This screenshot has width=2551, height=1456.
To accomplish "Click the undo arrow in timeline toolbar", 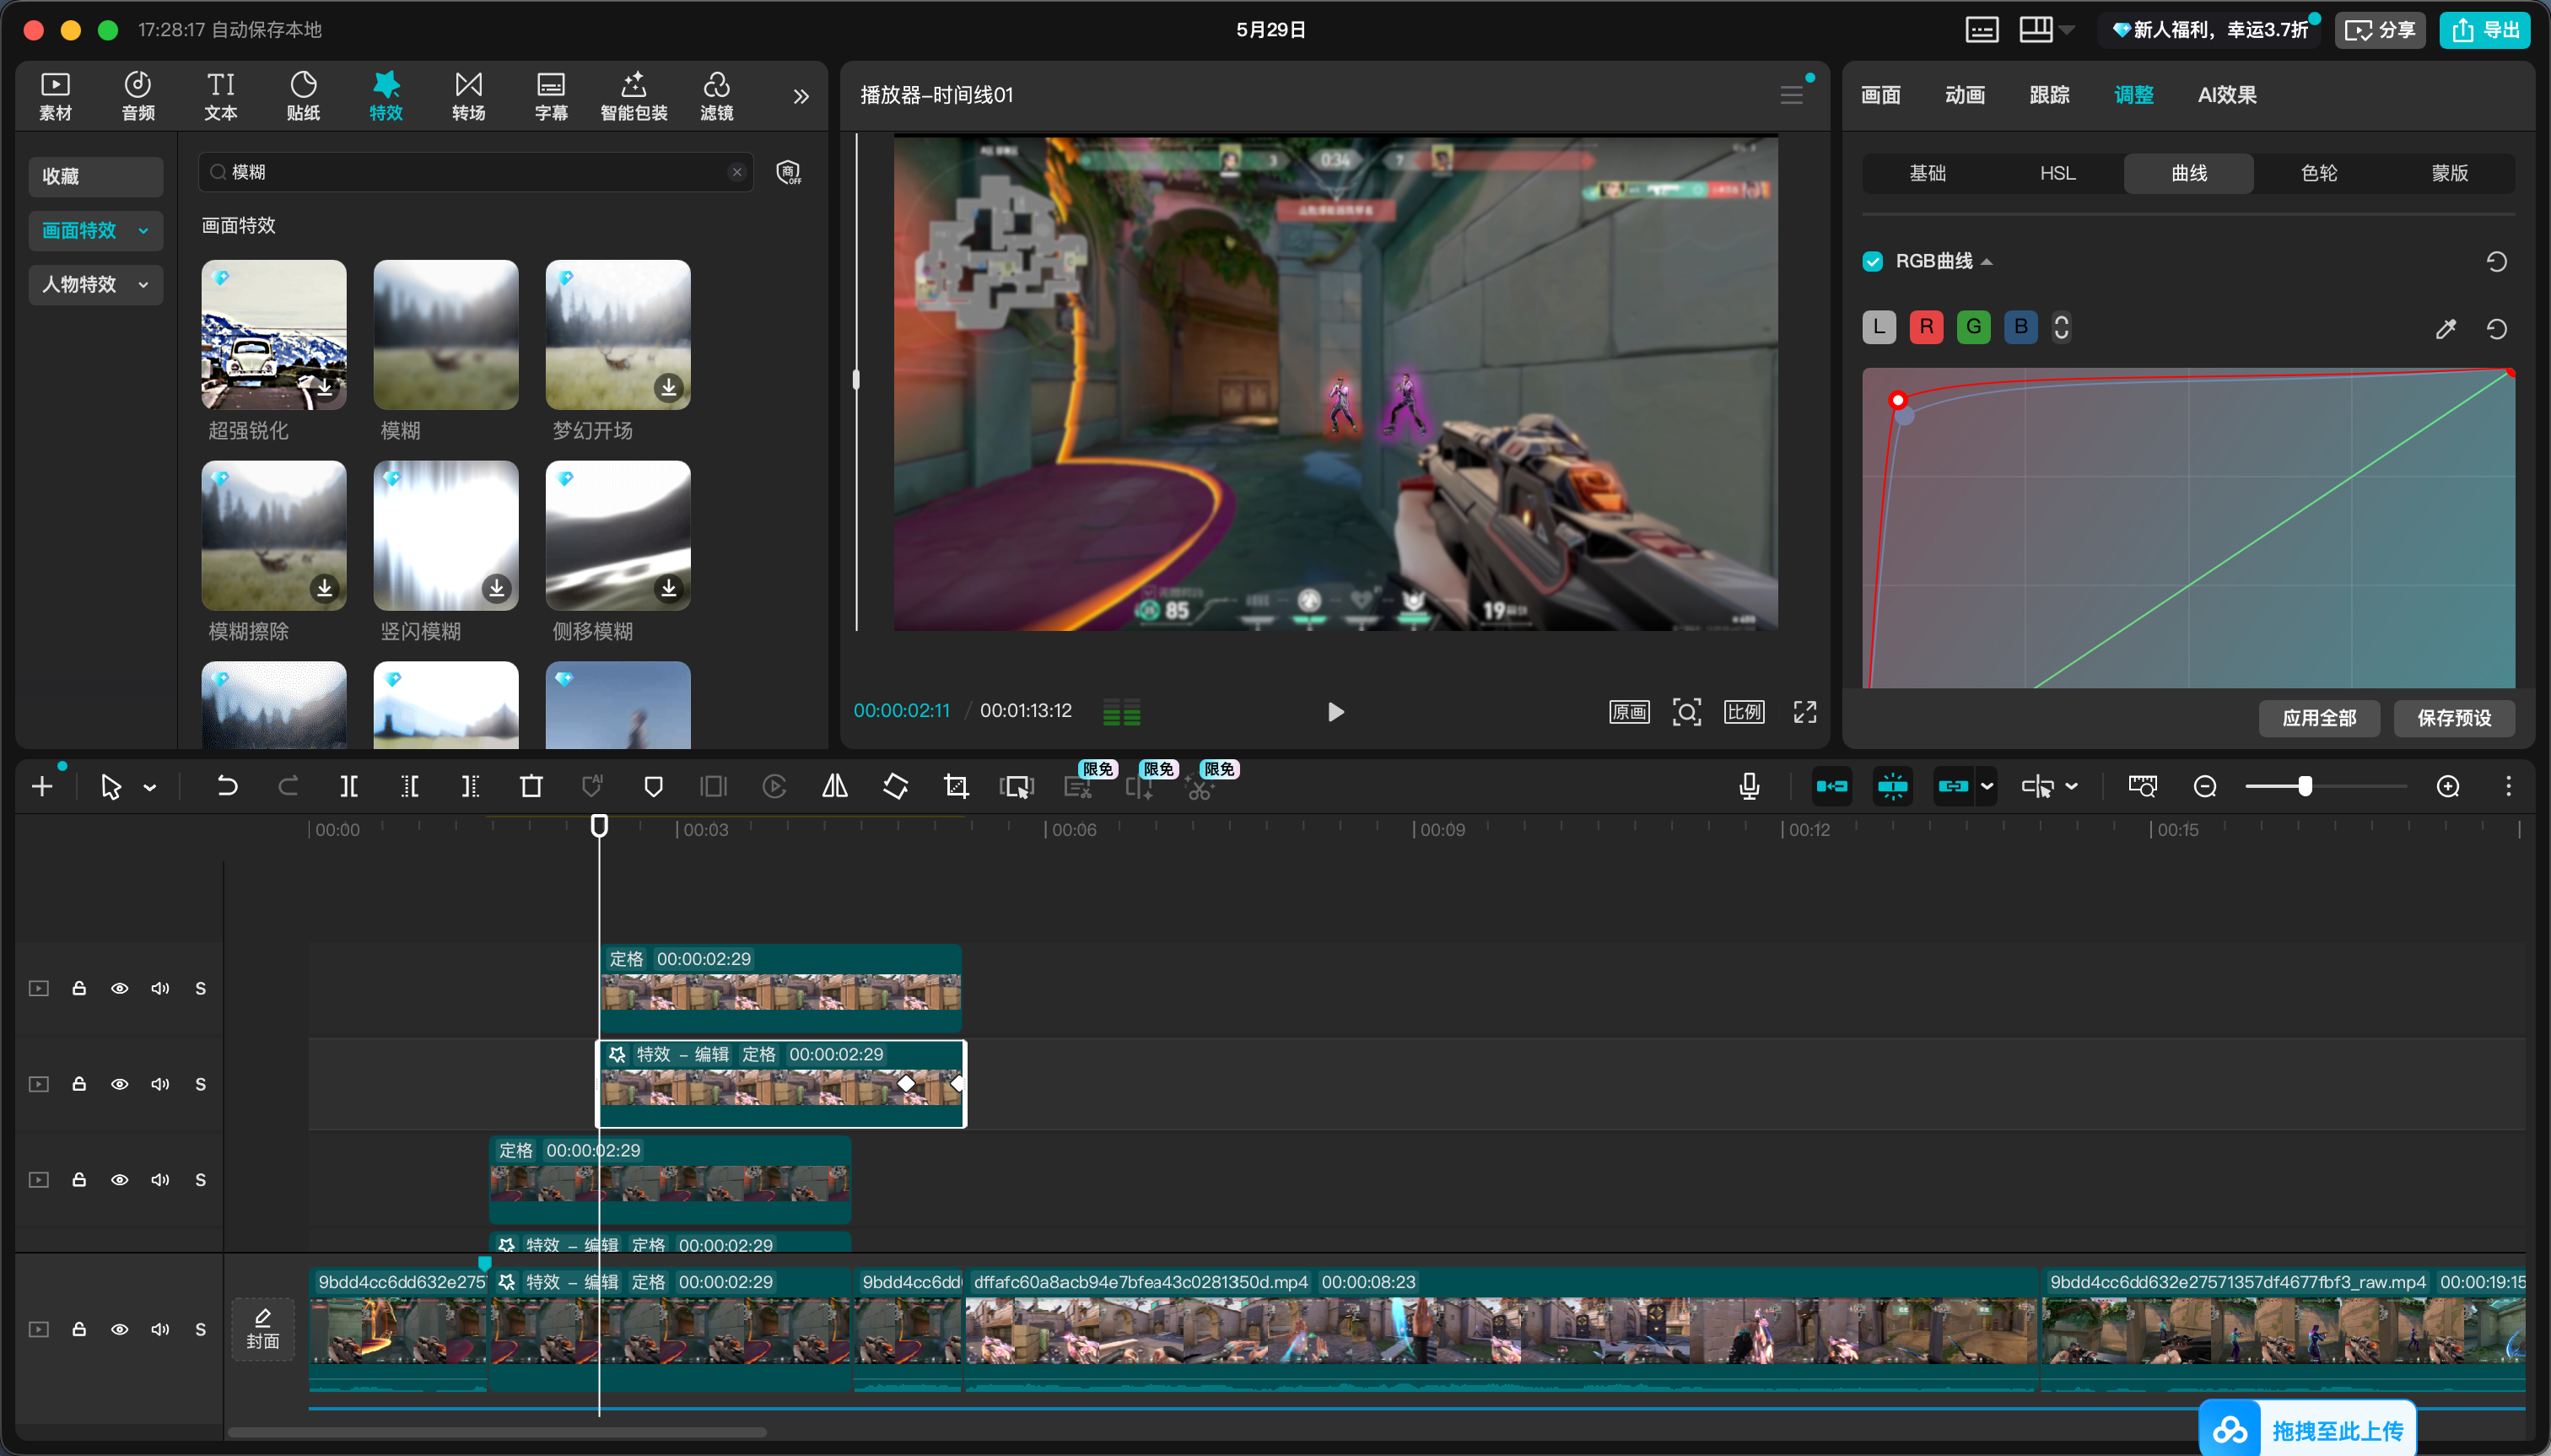I will pyautogui.click(x=227, y=786).
